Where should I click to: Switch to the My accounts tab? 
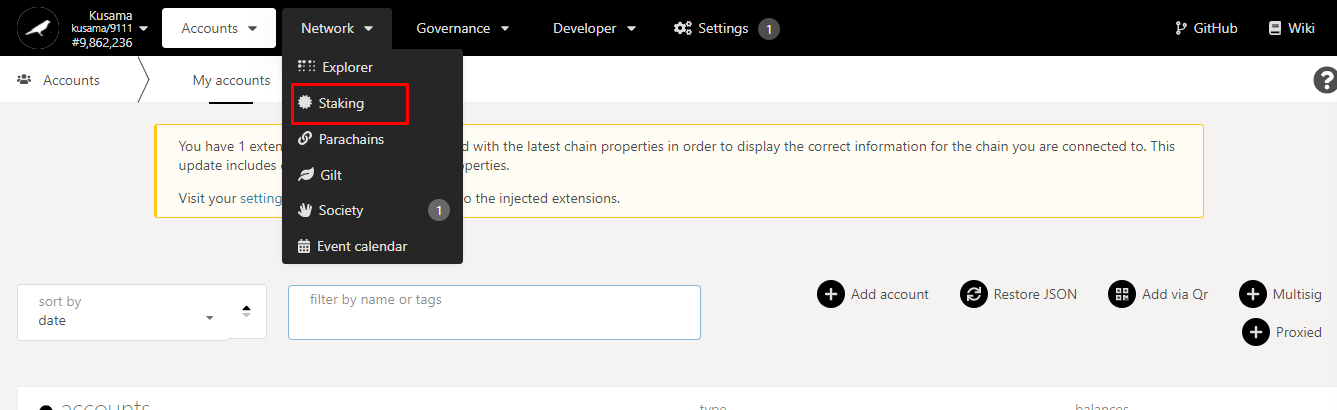(231, 80)
